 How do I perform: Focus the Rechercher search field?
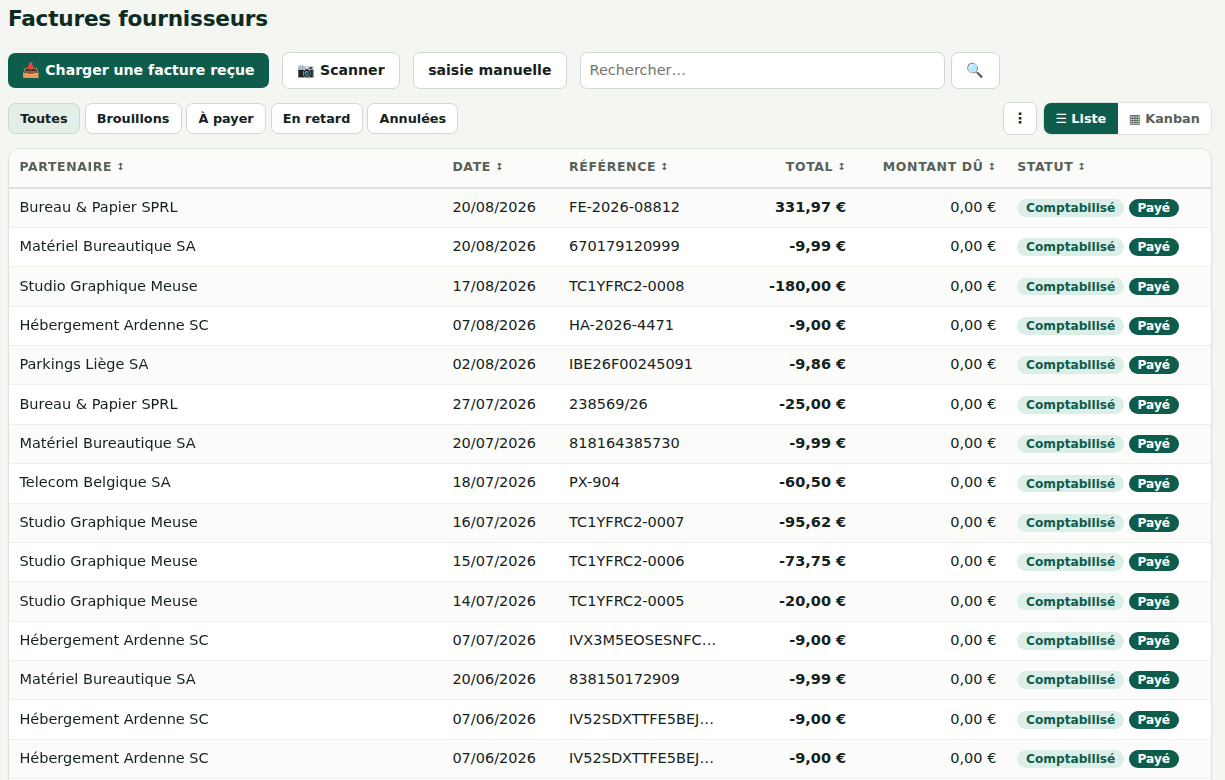762,70
